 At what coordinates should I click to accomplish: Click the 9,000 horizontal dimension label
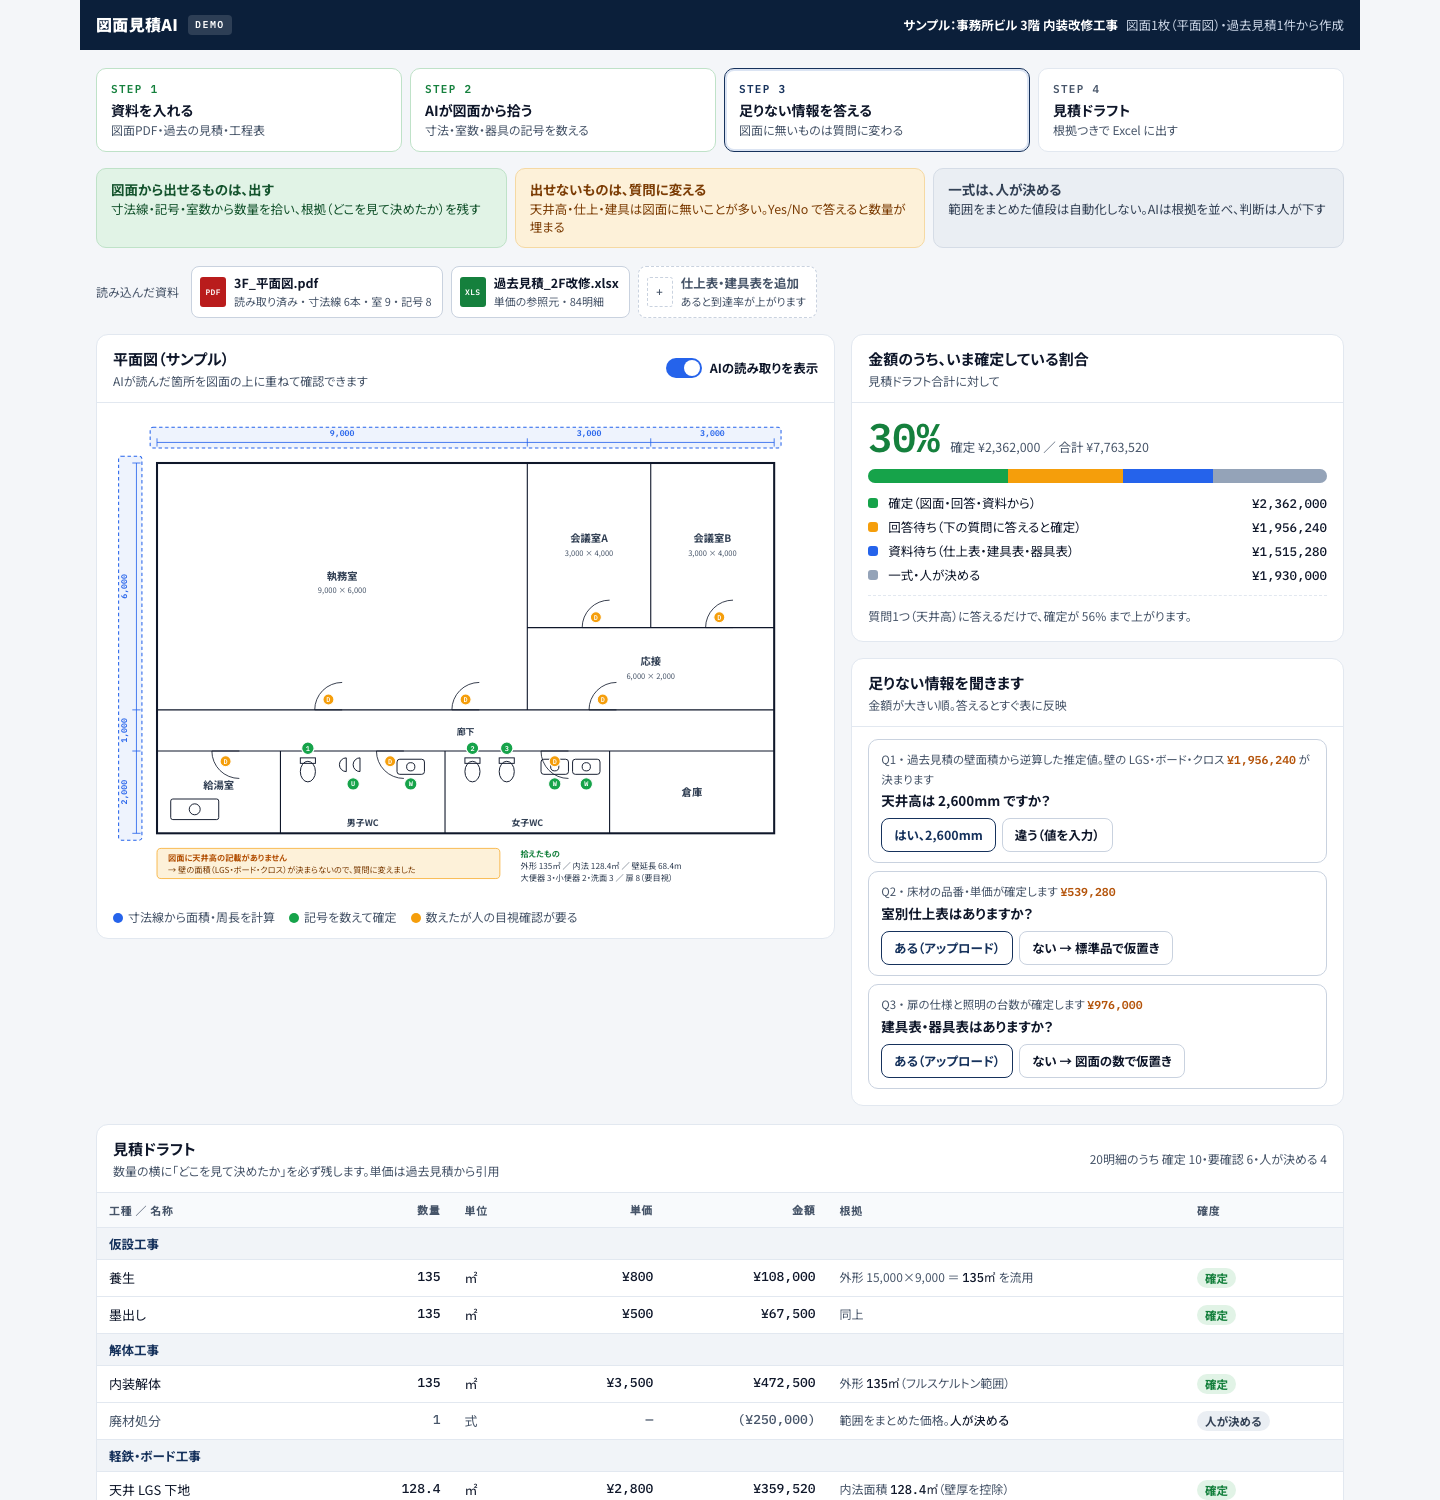[x=342, y=433]
